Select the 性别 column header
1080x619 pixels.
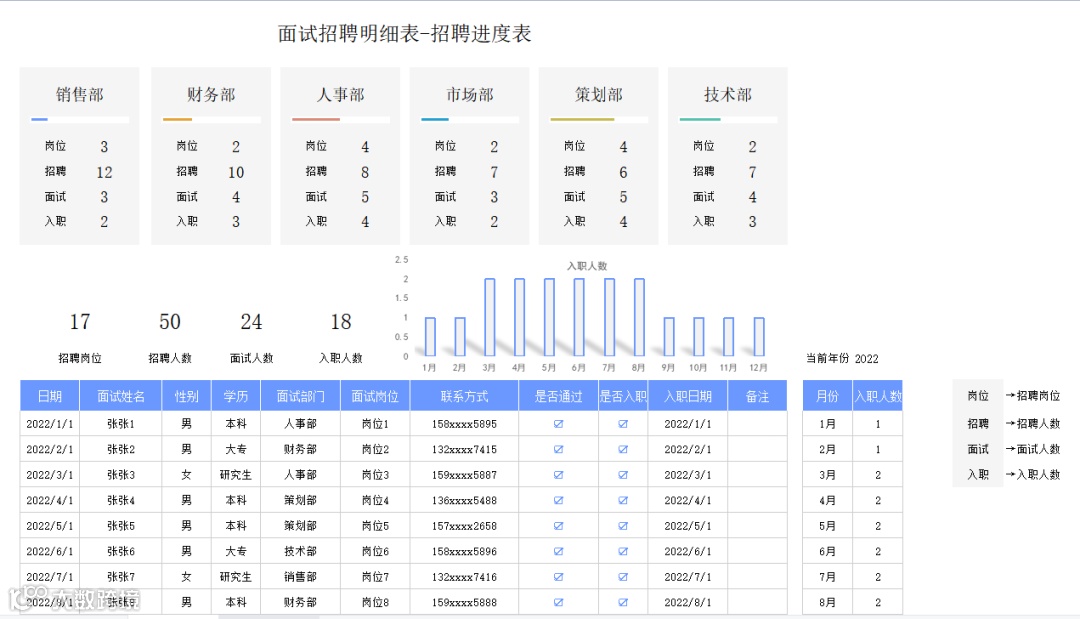186,396
